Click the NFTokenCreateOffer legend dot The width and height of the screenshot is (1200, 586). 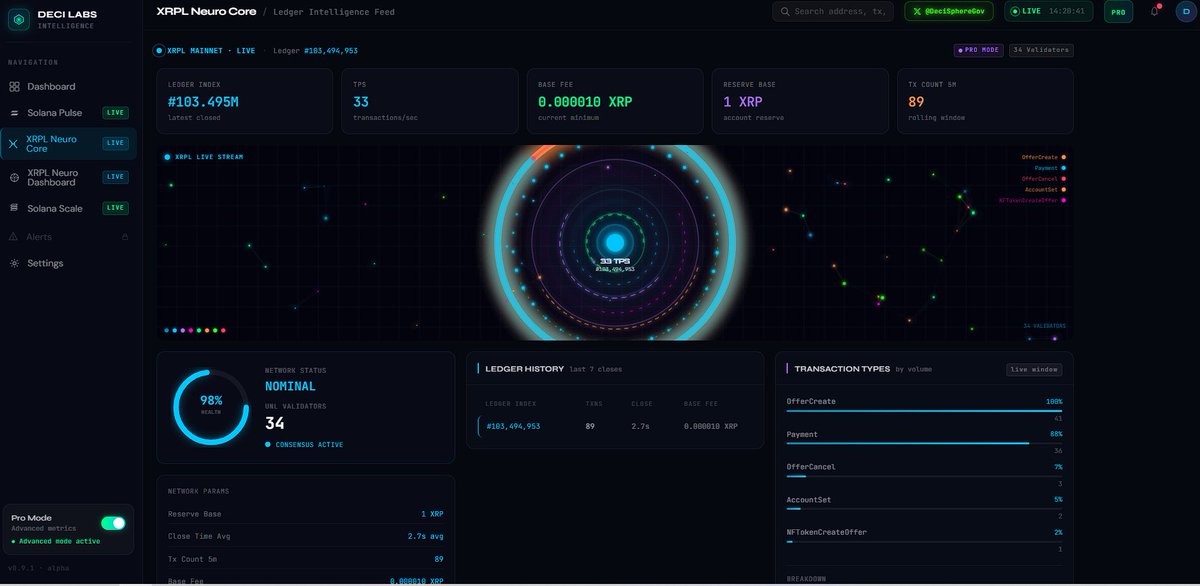1063,200
